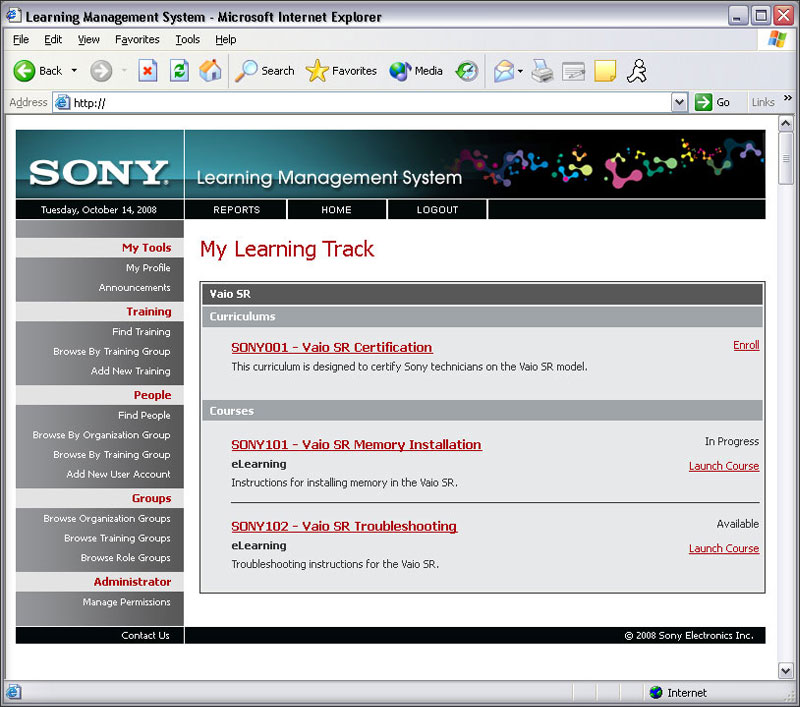
Task: Click the Enroll link for Vaio SR Certification
Action: tap(746, 345)
